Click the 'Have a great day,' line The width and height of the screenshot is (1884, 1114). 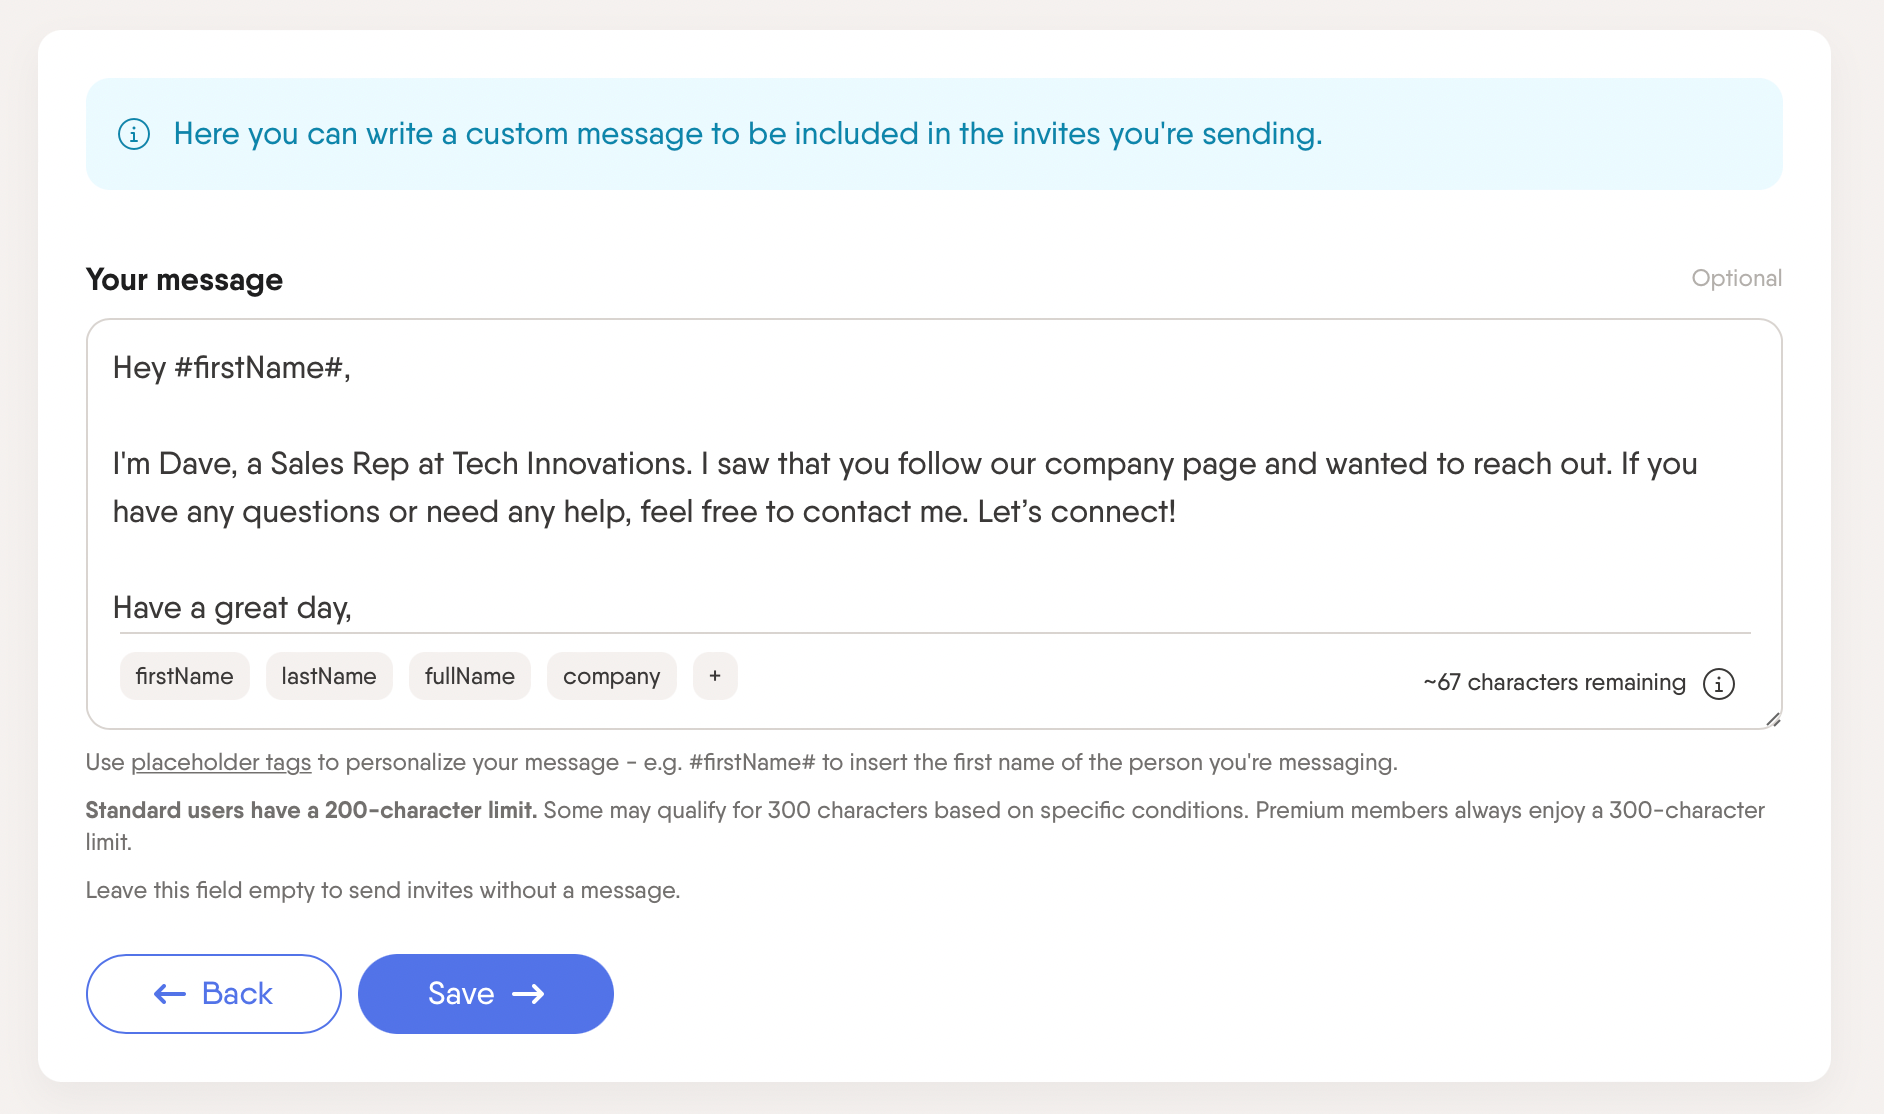[x=232, y=608]
